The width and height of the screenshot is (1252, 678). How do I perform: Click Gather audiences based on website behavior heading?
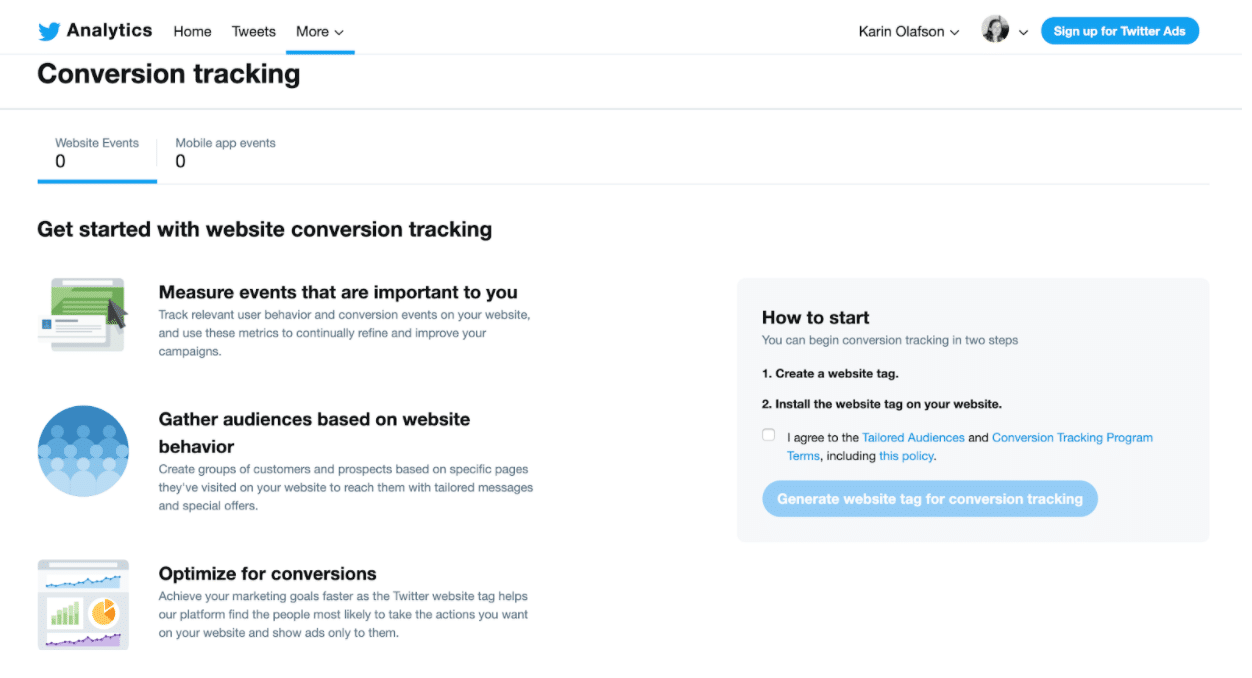tap(314, 433)
